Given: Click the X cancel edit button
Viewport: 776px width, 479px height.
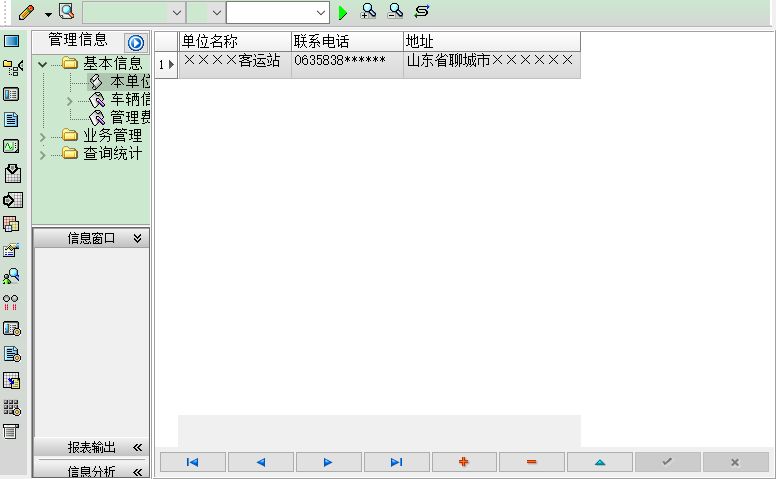Looking at the screenshot, I should click(x=735, y=462).
